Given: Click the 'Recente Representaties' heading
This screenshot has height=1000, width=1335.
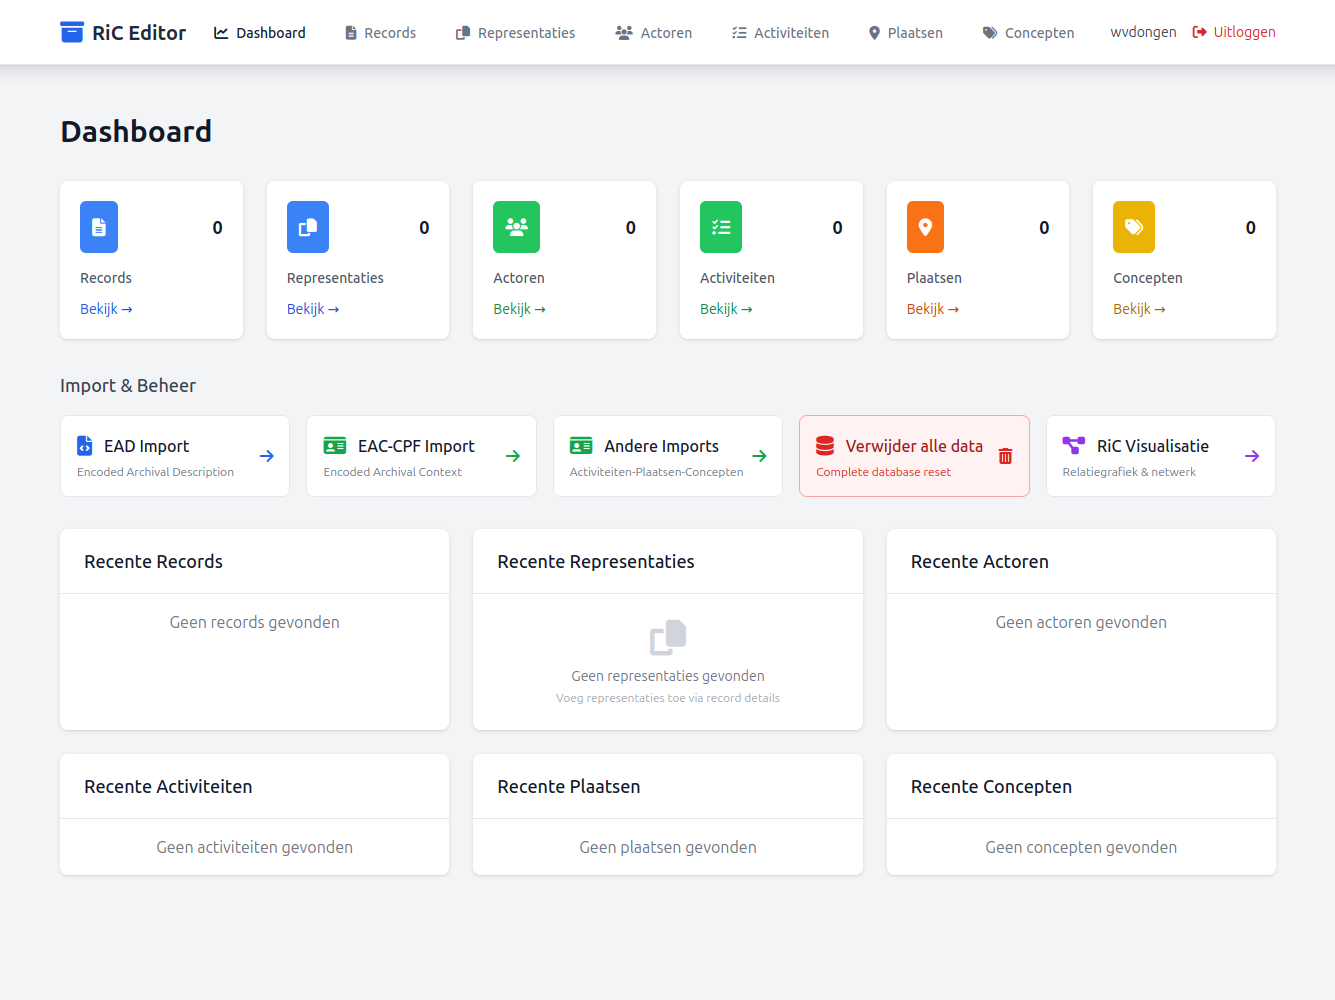Looking at the screenshot, I should [x=596, y=562].
